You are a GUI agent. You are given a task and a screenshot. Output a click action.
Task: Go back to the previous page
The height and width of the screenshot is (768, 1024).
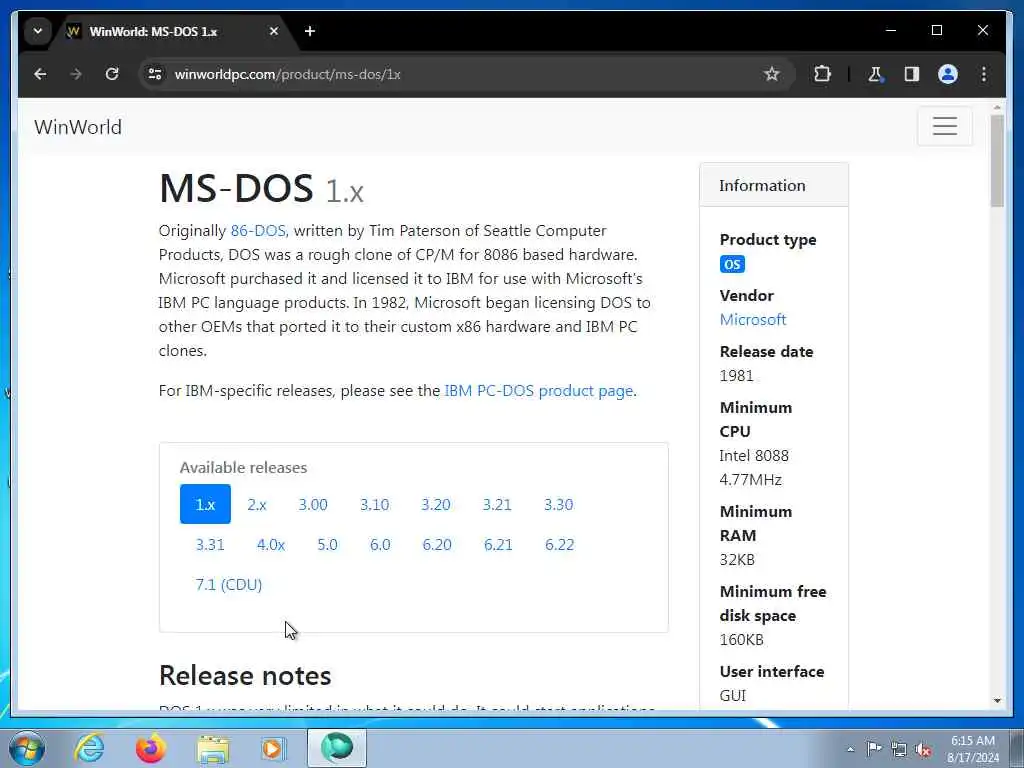(40, 74)
